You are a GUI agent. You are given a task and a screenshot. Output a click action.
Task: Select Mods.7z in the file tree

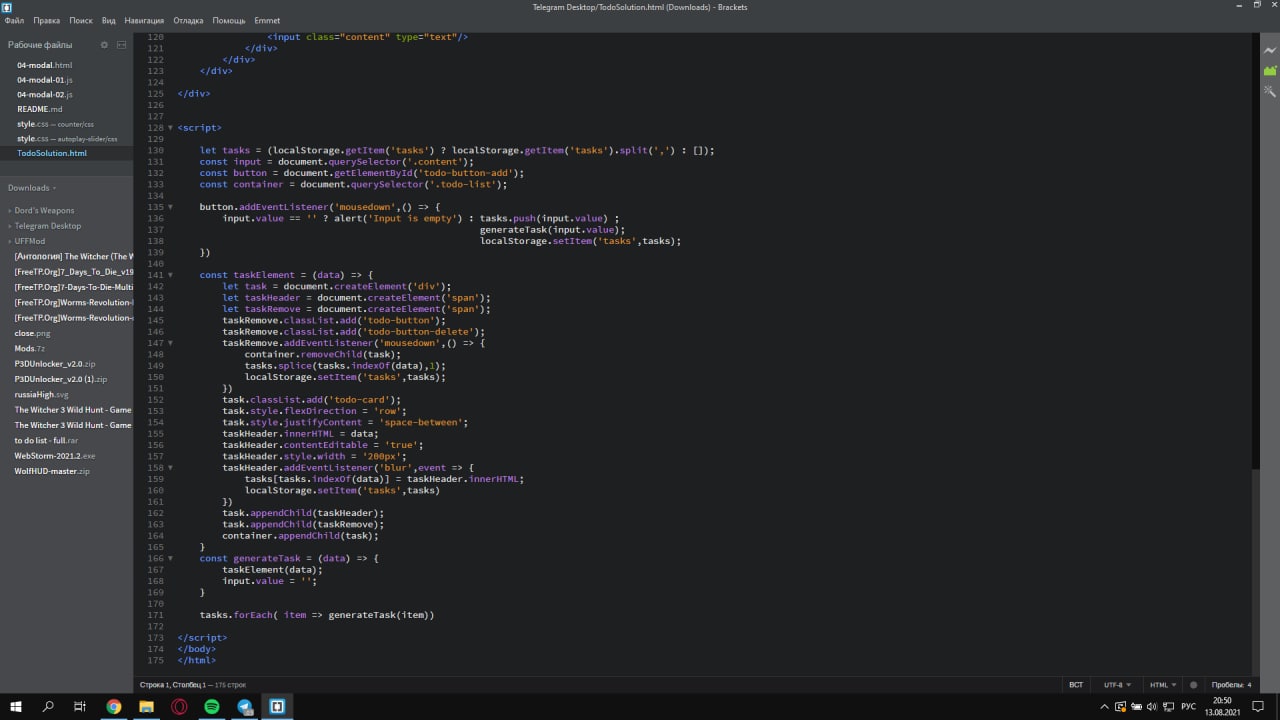[x=30, y=348]
